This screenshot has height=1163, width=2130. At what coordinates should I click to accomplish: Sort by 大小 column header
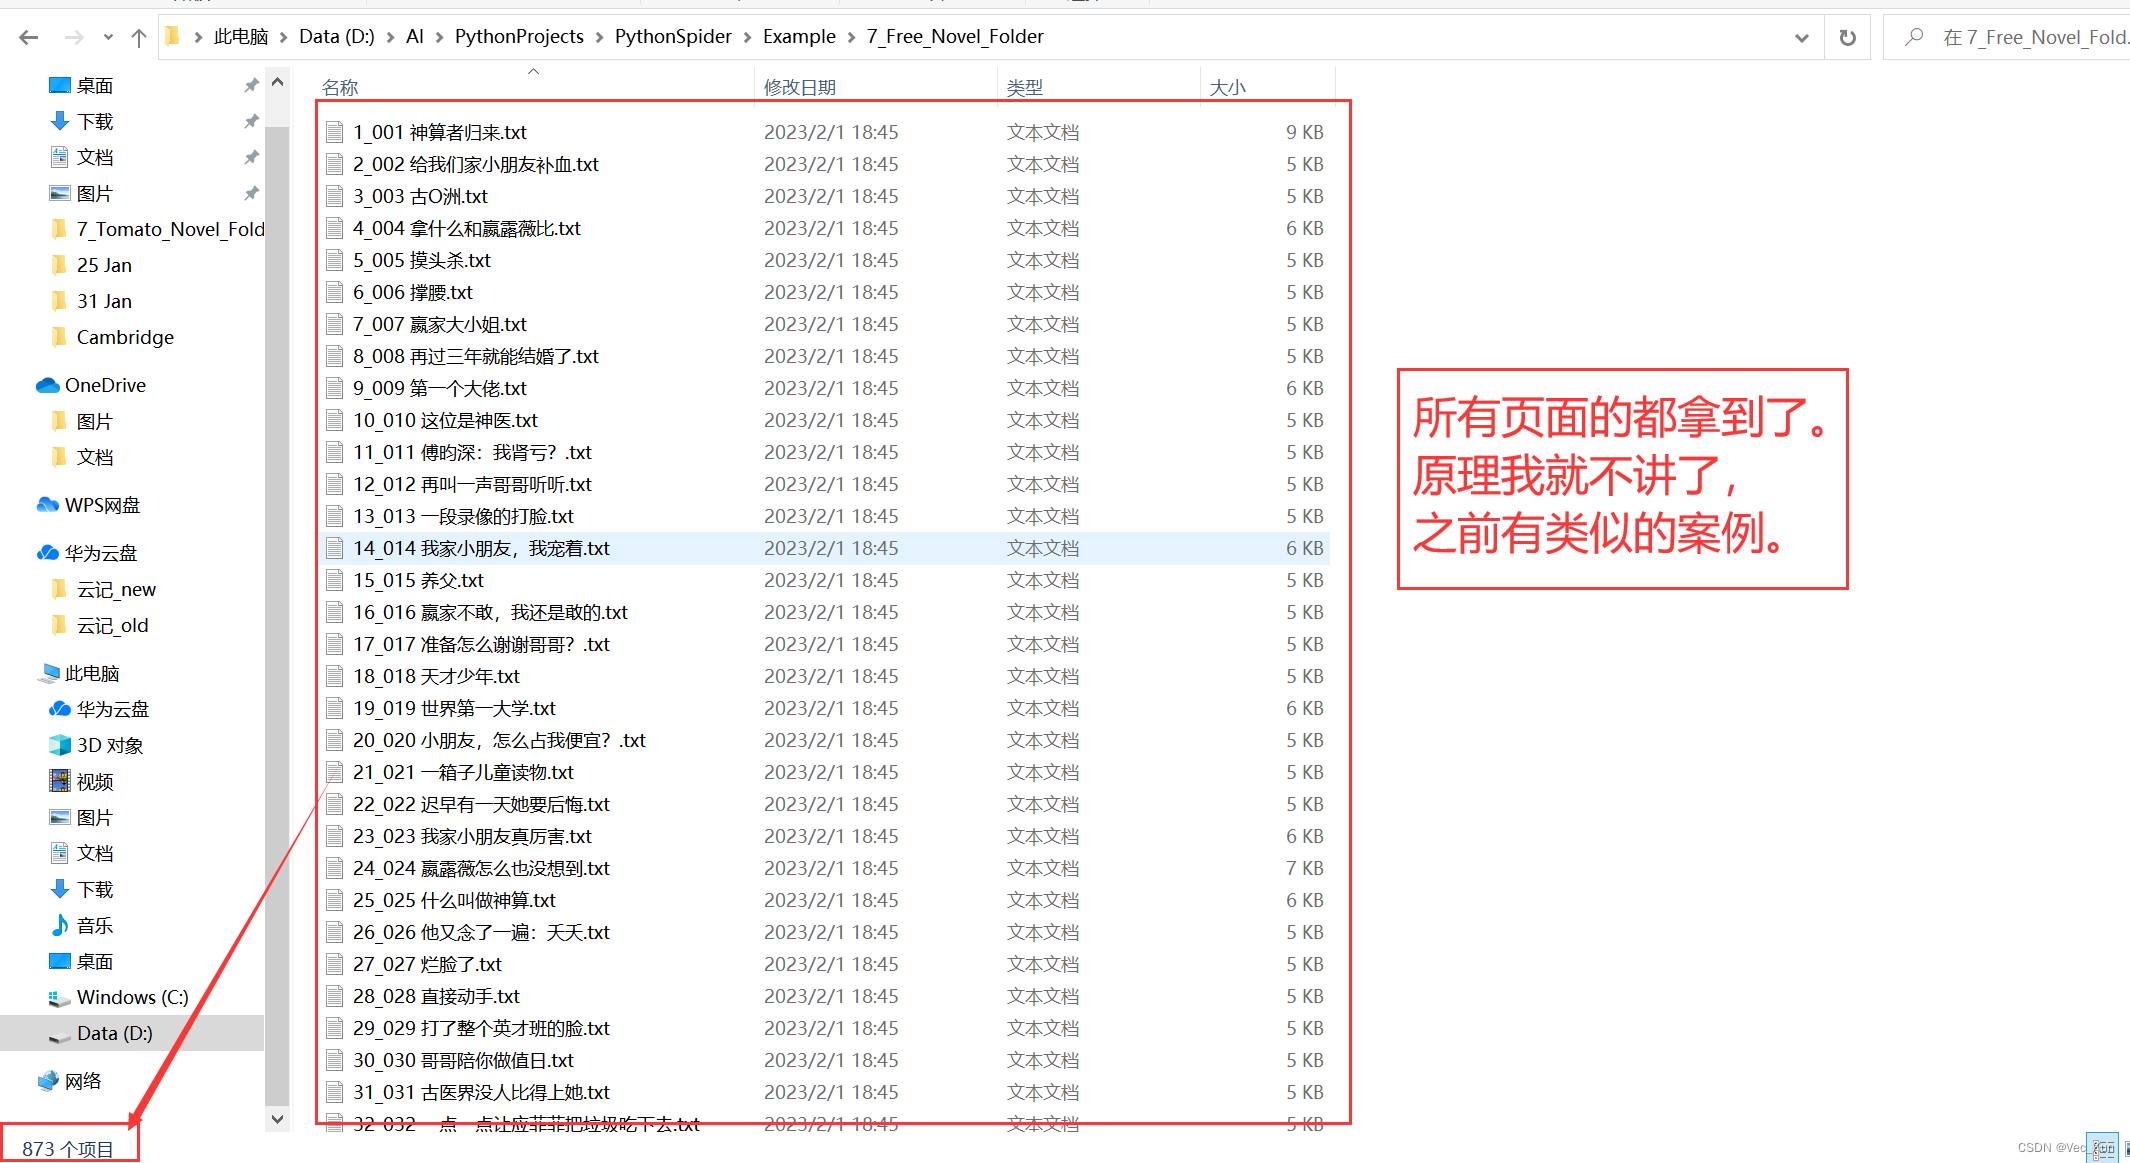click(1227, 87)
